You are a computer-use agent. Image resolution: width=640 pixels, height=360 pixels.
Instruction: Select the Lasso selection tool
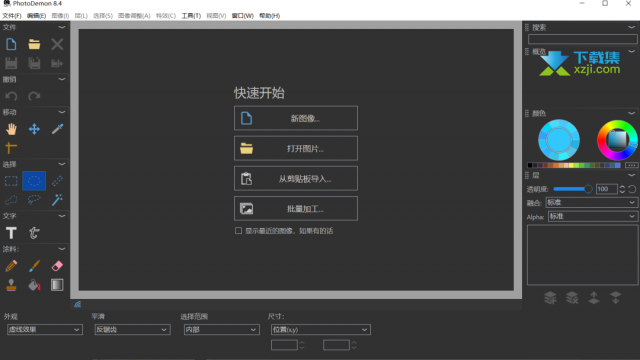[x=34, y=200]
